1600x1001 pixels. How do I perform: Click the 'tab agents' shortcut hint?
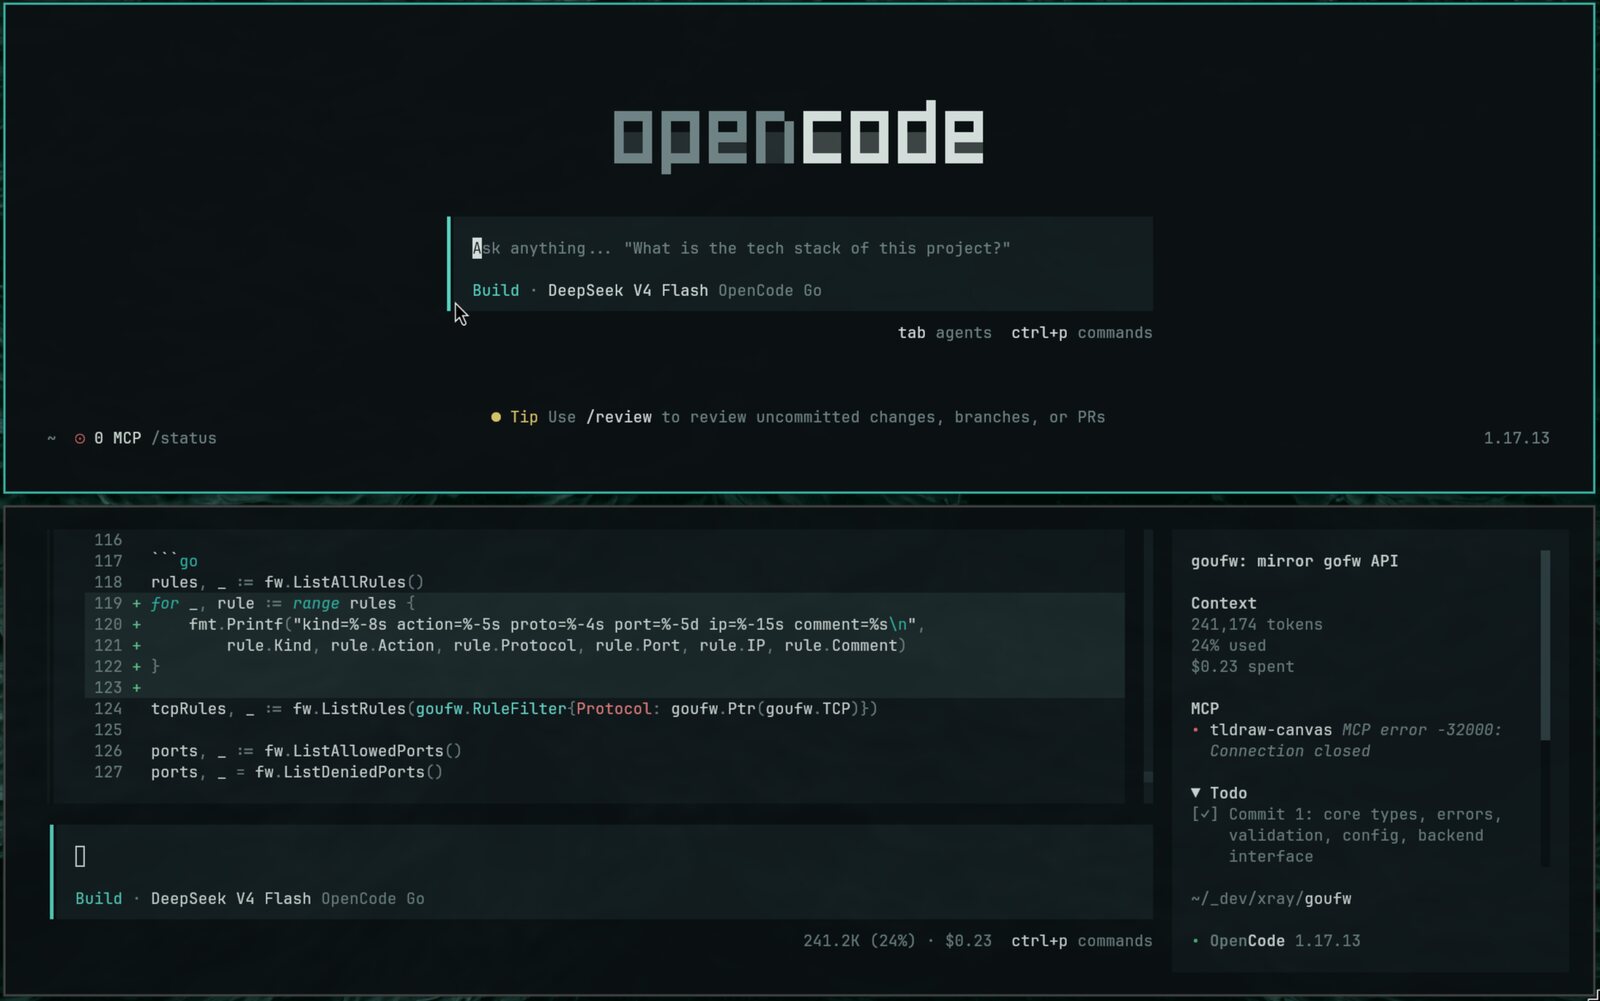[945, 332]
